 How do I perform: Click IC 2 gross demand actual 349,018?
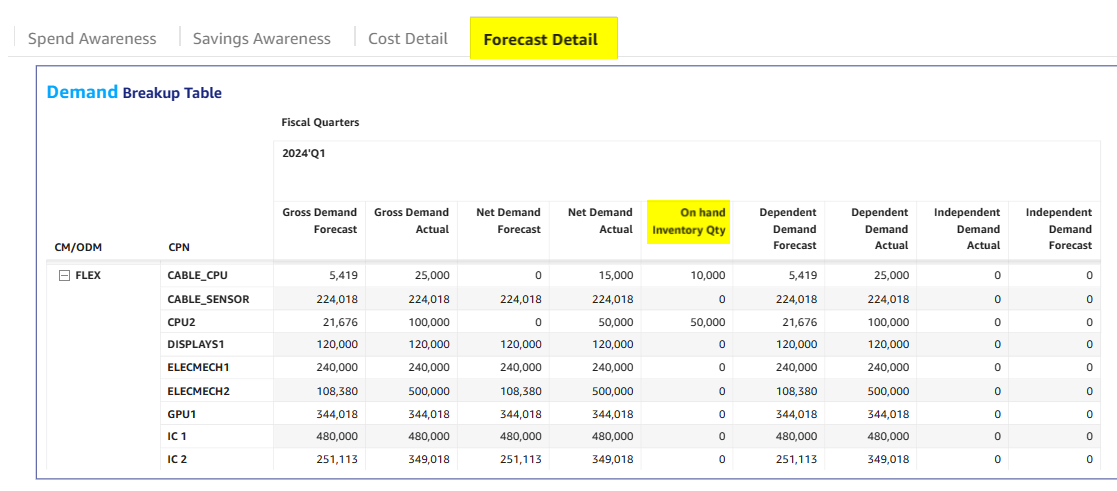(x=428, y=460)
